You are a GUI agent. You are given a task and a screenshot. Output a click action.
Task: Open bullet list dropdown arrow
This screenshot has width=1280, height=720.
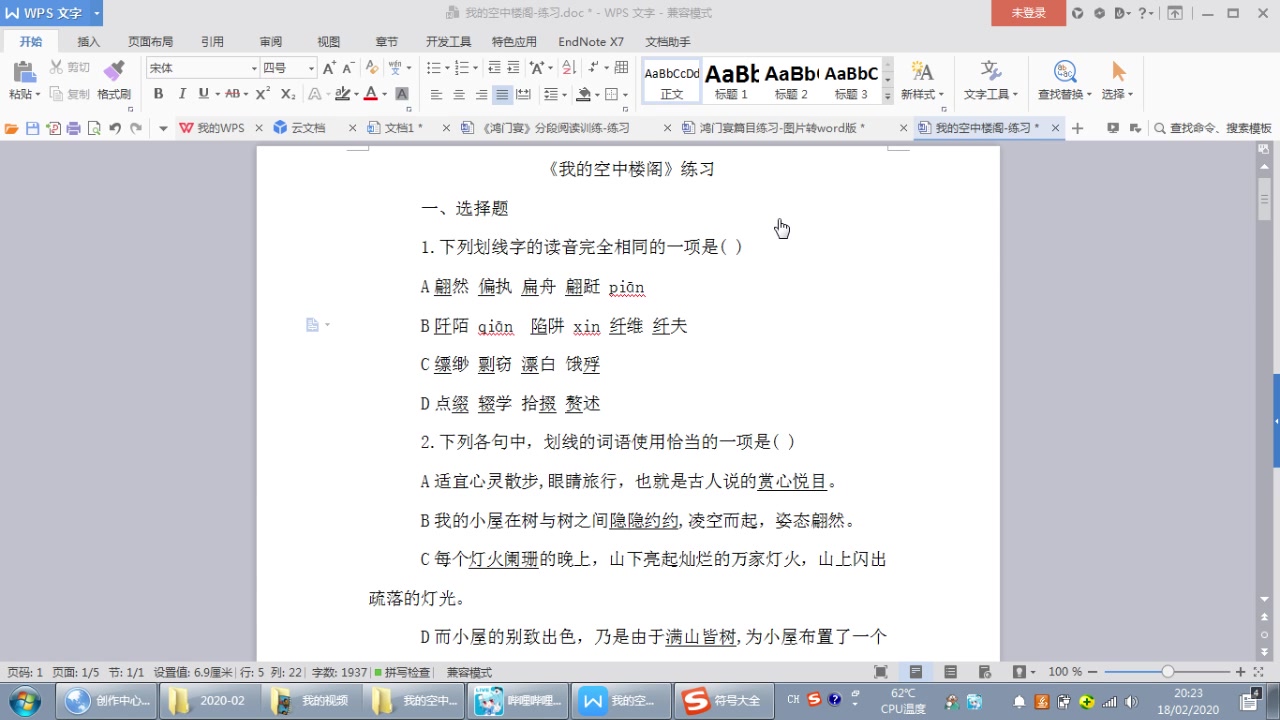pyautogui.click(x=448, y=68)
